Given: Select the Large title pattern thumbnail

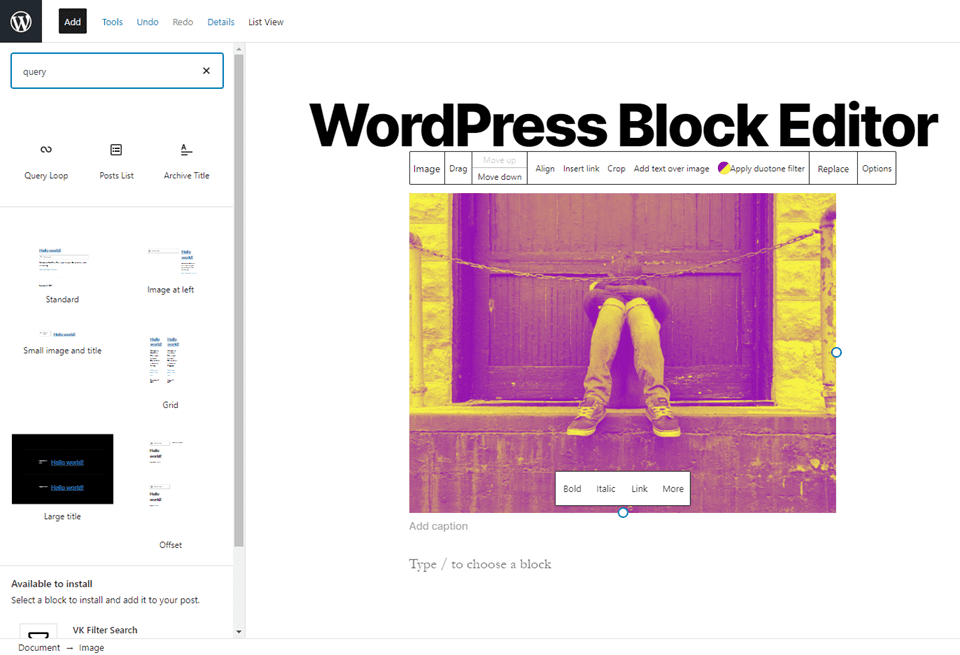Looking at the screenshot, I should [62, 469].
